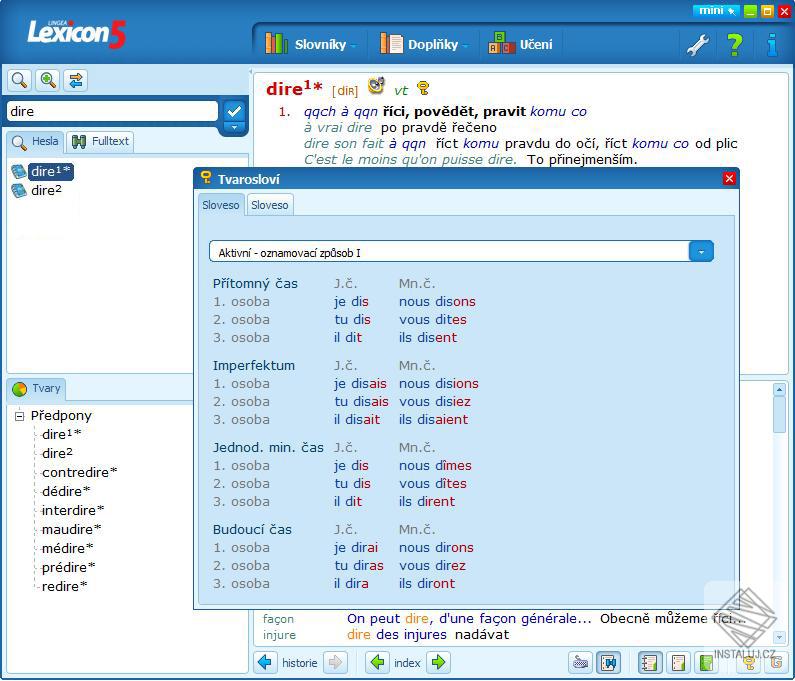The width and height of the screenshot is (795, 681).
Task: Collapse the Předpony tree node
Action: (19, 416)
